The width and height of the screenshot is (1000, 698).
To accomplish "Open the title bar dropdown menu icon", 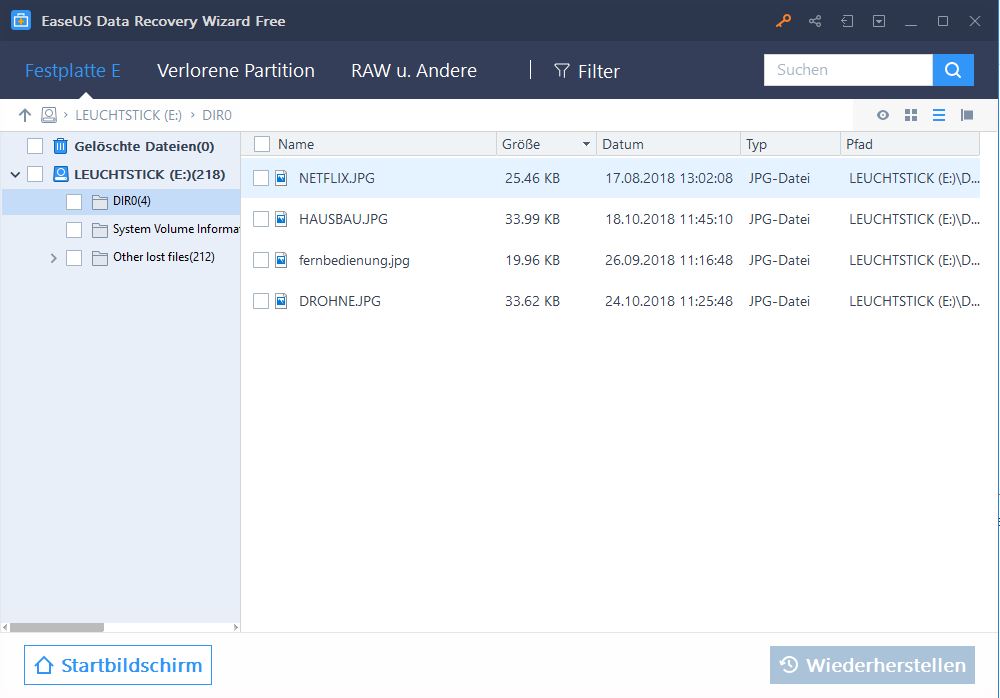I will click(879, 21).
